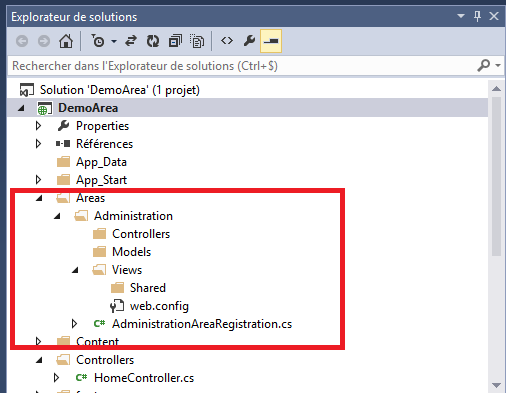The image size is (506, 393).
Task: Click the Models folder icon
Action: [99, 252]
